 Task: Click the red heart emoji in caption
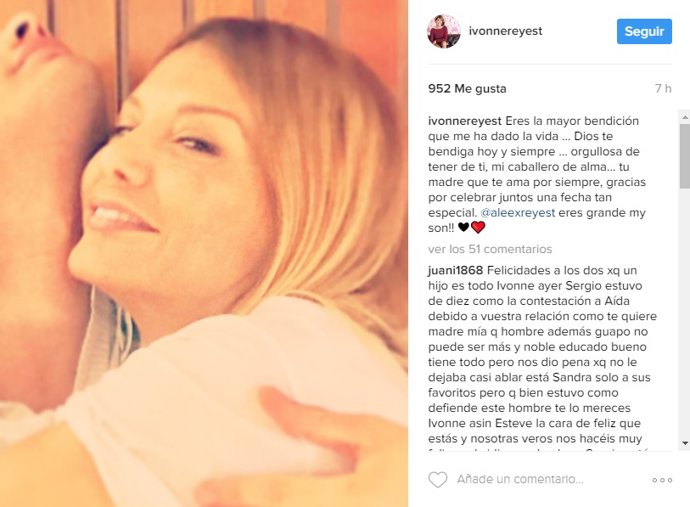point(478,227)
